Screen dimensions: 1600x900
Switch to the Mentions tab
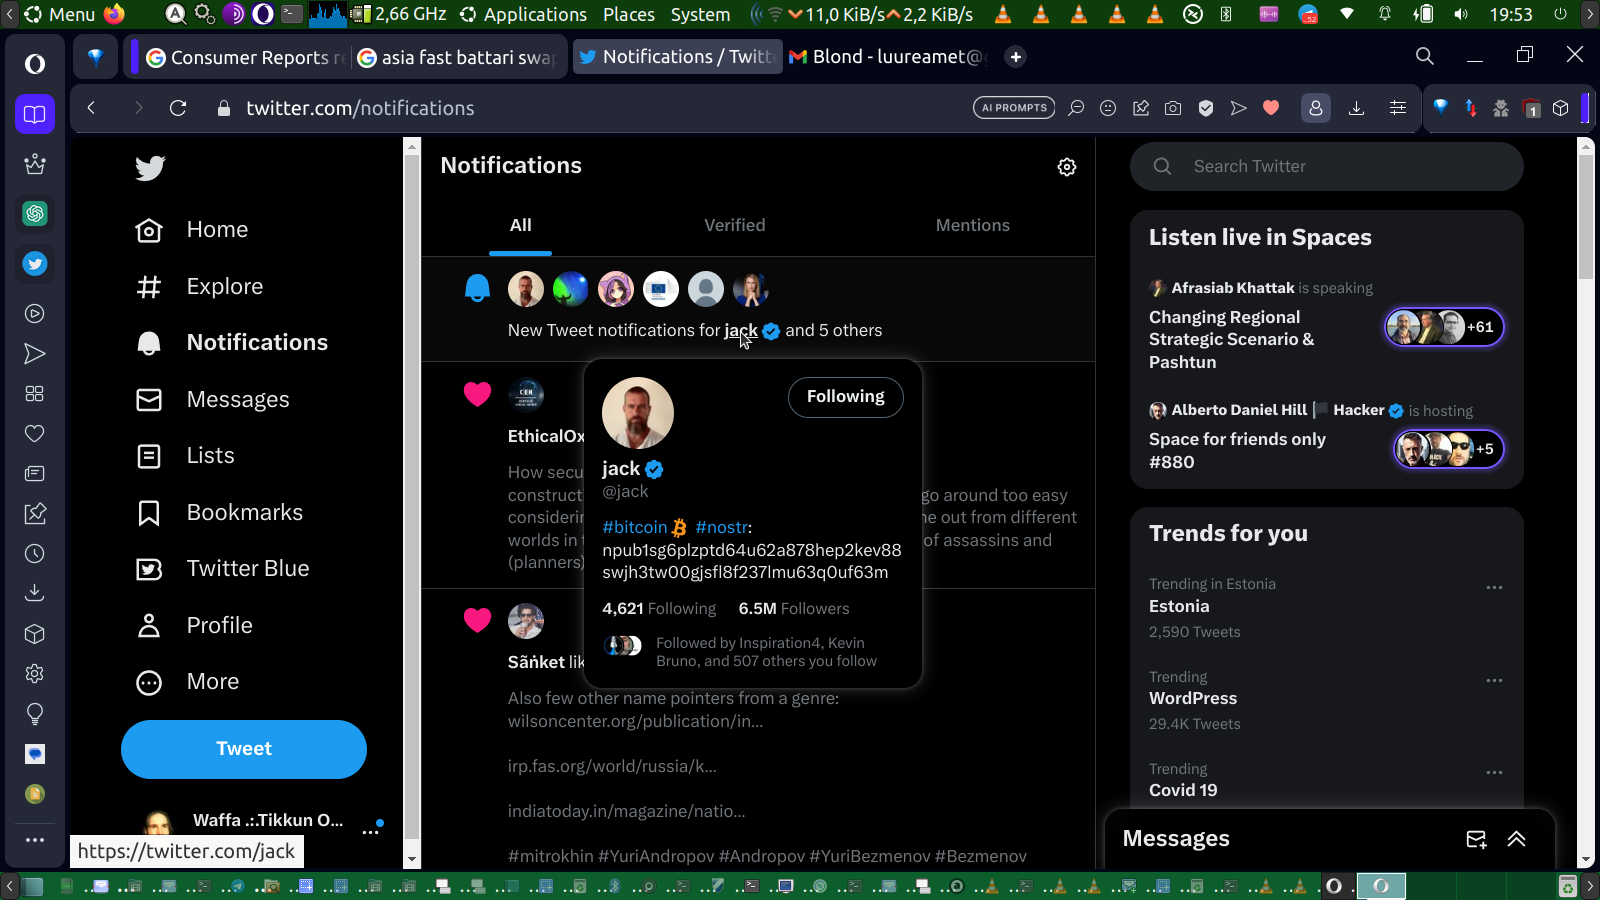point(972,226)
